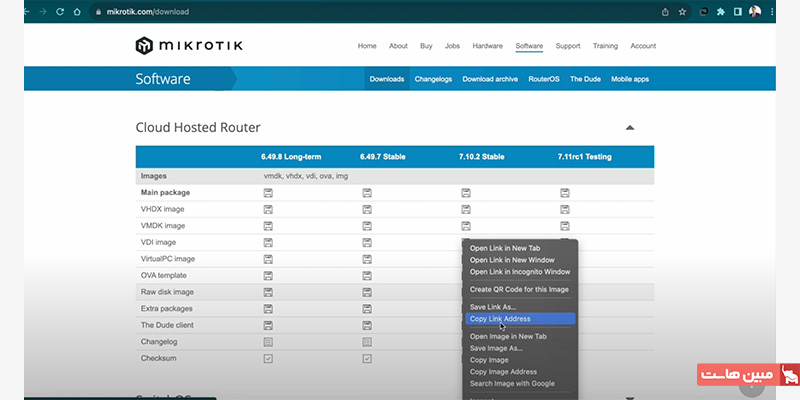Select Create QR Code for this Image
The width and height of the screenshot is (800, 400).
point(520,289)
